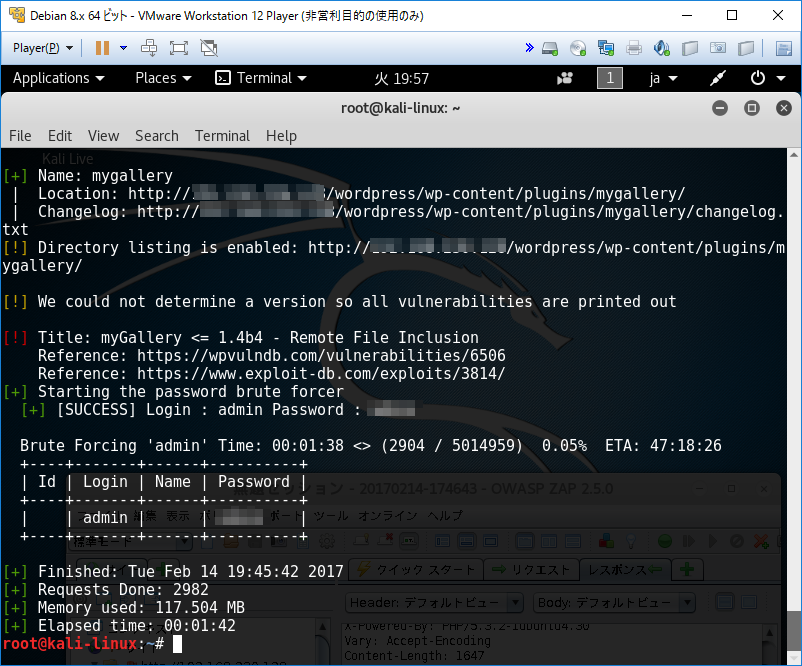Click the screen recorder camera icon

[x=565, y=78]
